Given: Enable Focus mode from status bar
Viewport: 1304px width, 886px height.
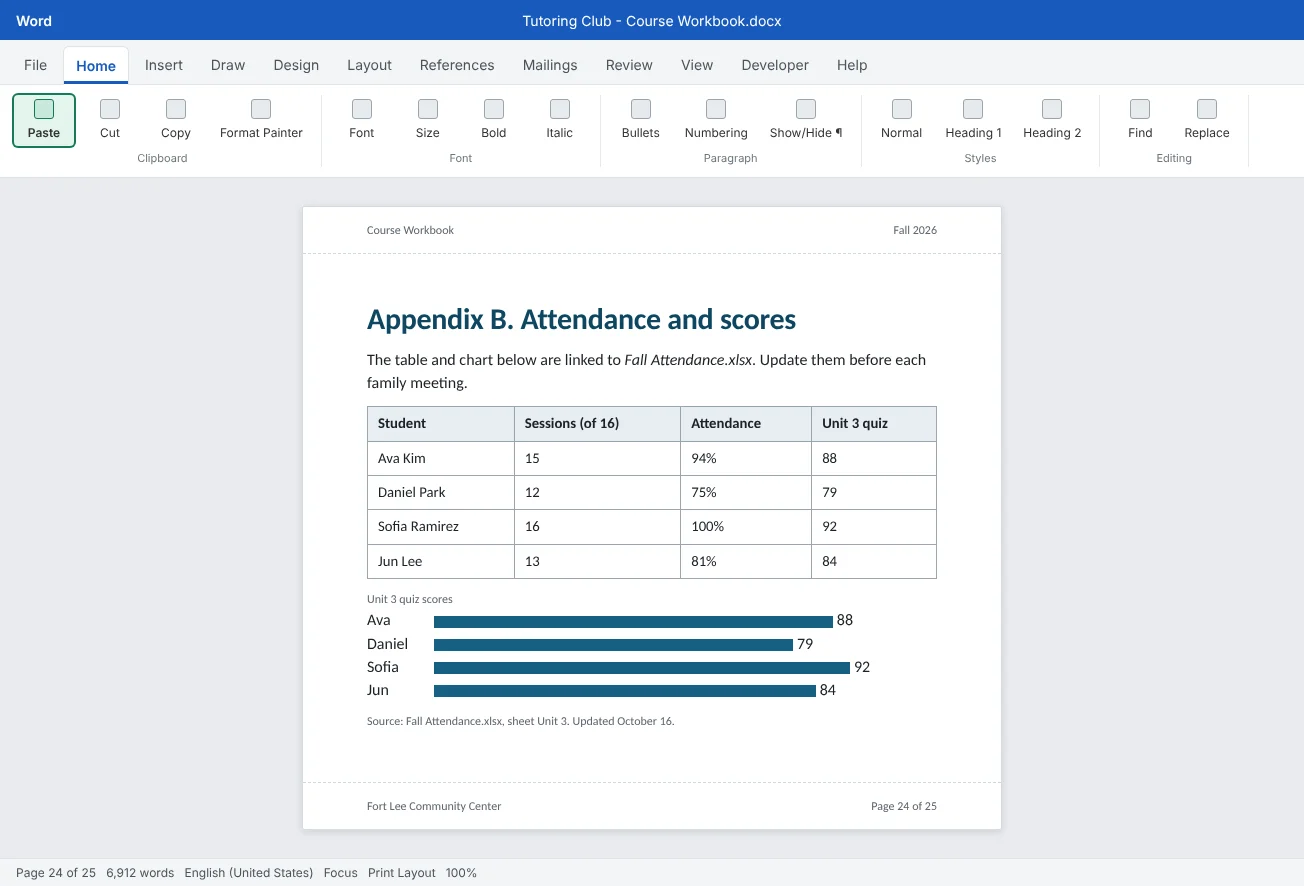Looking at the screenshot, I should click(x=341, y=873).
